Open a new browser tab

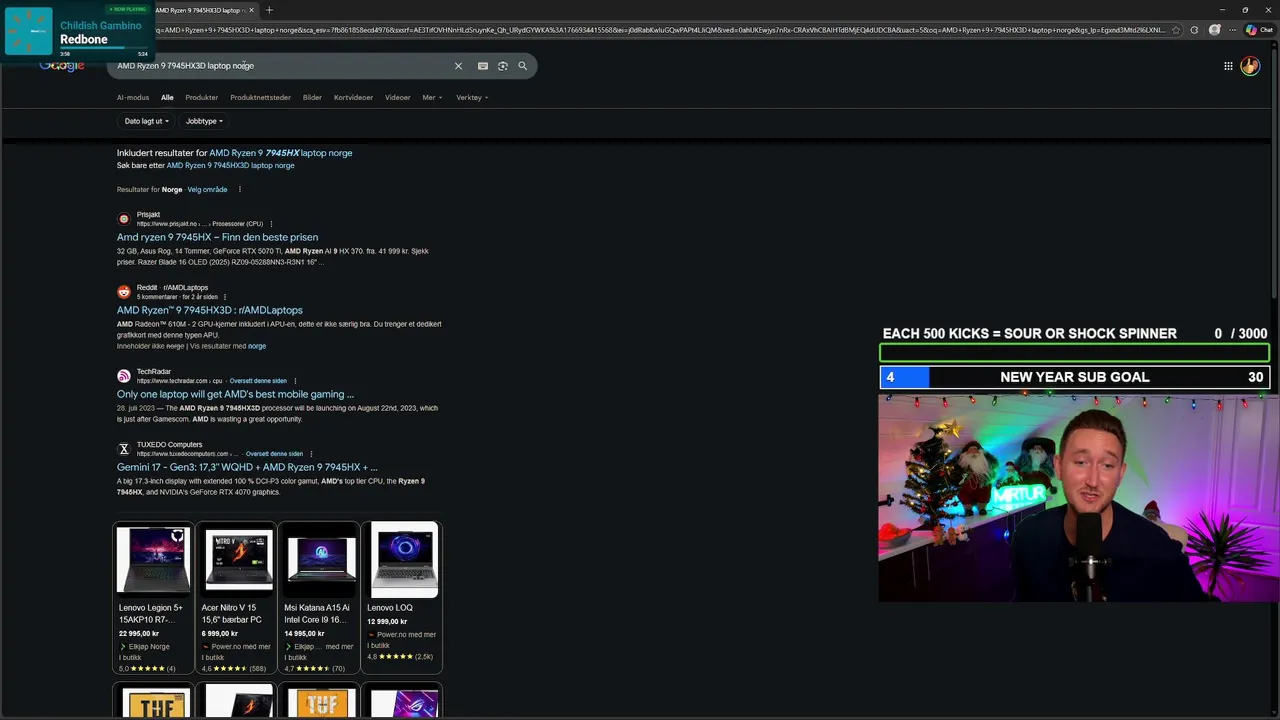pyautogui.click(x=269, y=10)
